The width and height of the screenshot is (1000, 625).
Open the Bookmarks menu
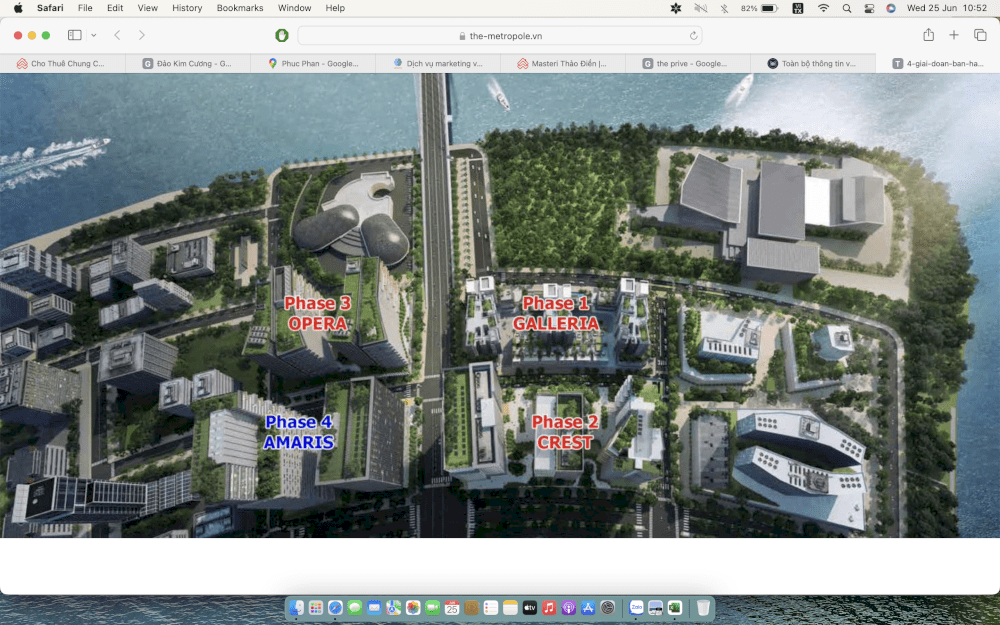(x=240, y=8)
